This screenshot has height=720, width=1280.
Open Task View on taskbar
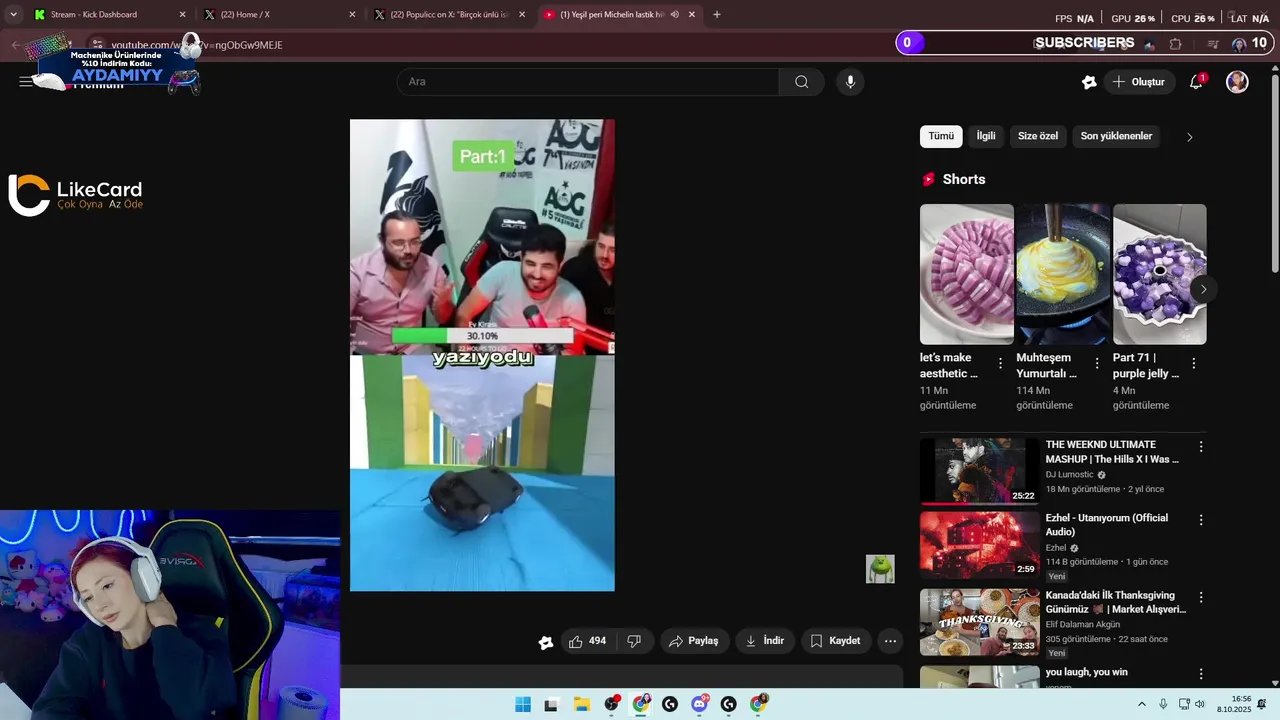[551, 704]
